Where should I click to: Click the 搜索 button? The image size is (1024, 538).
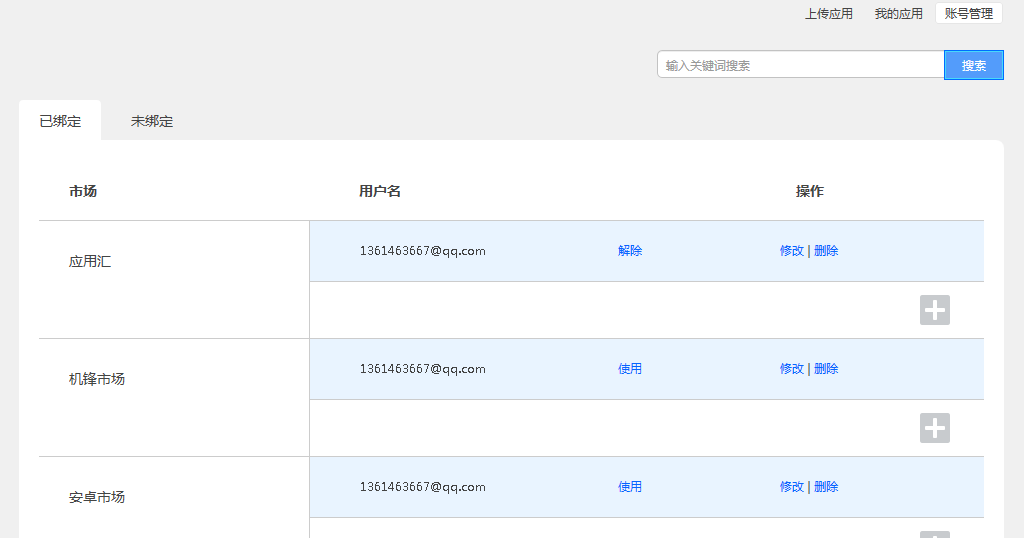pos(974,65)
